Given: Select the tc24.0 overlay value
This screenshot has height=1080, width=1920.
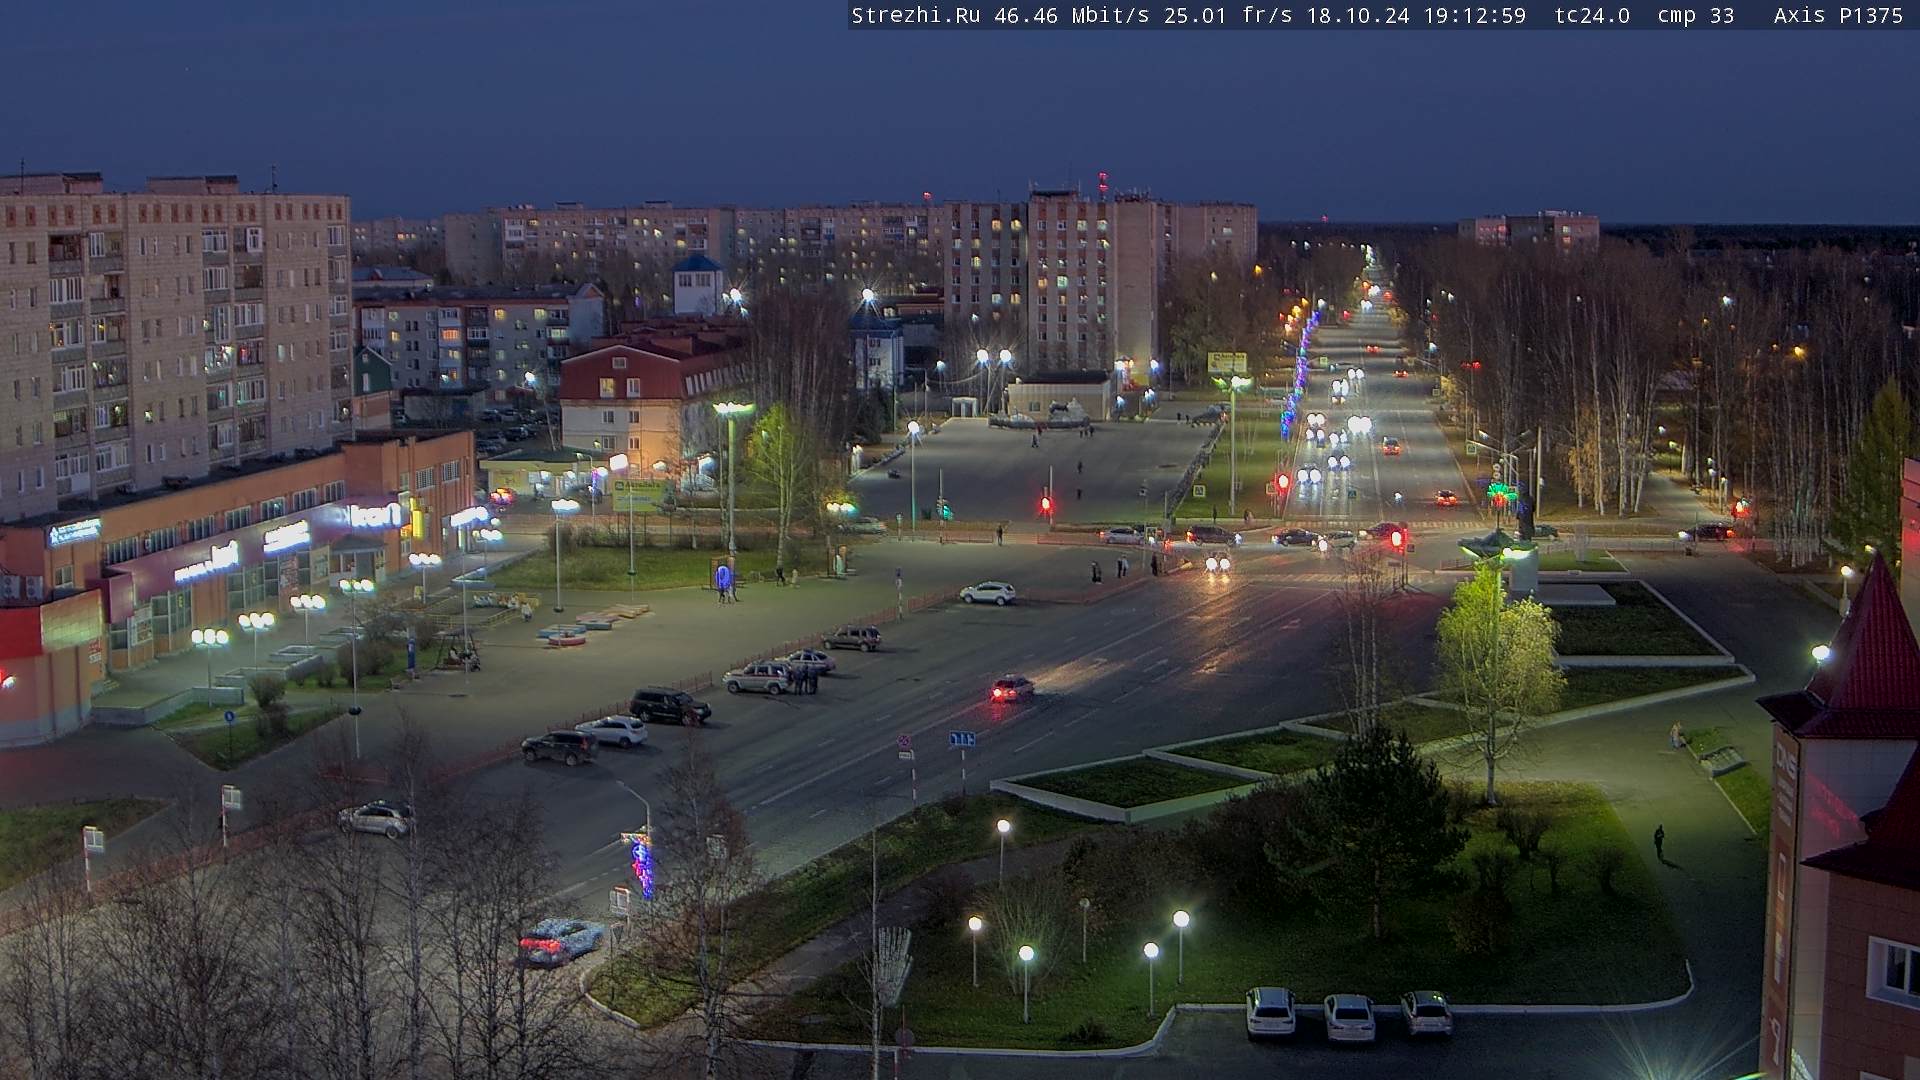Looking at the screenshot, I should [x=1593, y=16].
